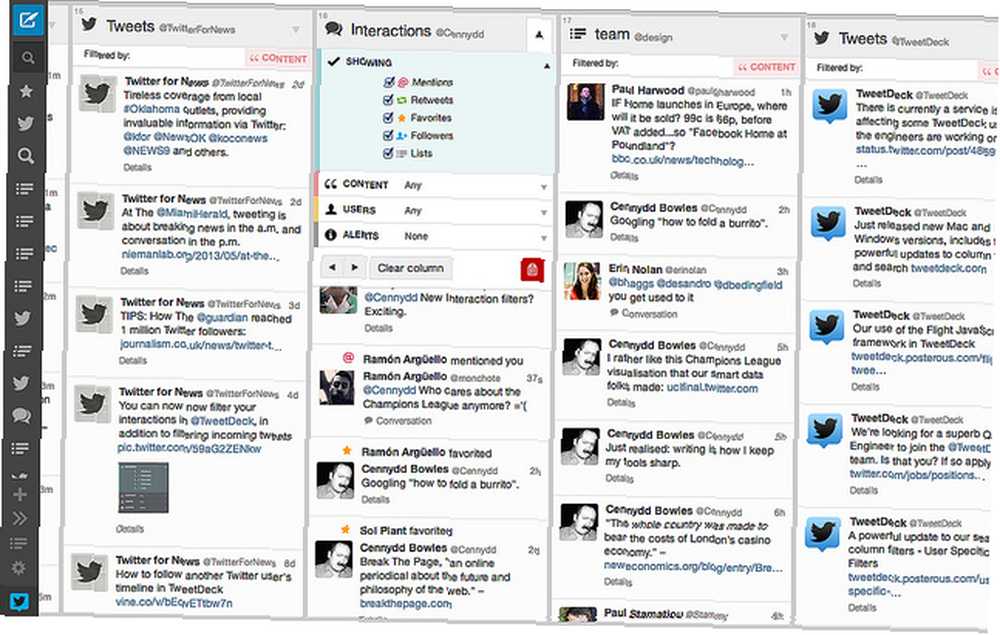The width and height of the screenshot is (1000, 635).
Task: Click the Alerts info icon in filters
Action: click(330, 235)
